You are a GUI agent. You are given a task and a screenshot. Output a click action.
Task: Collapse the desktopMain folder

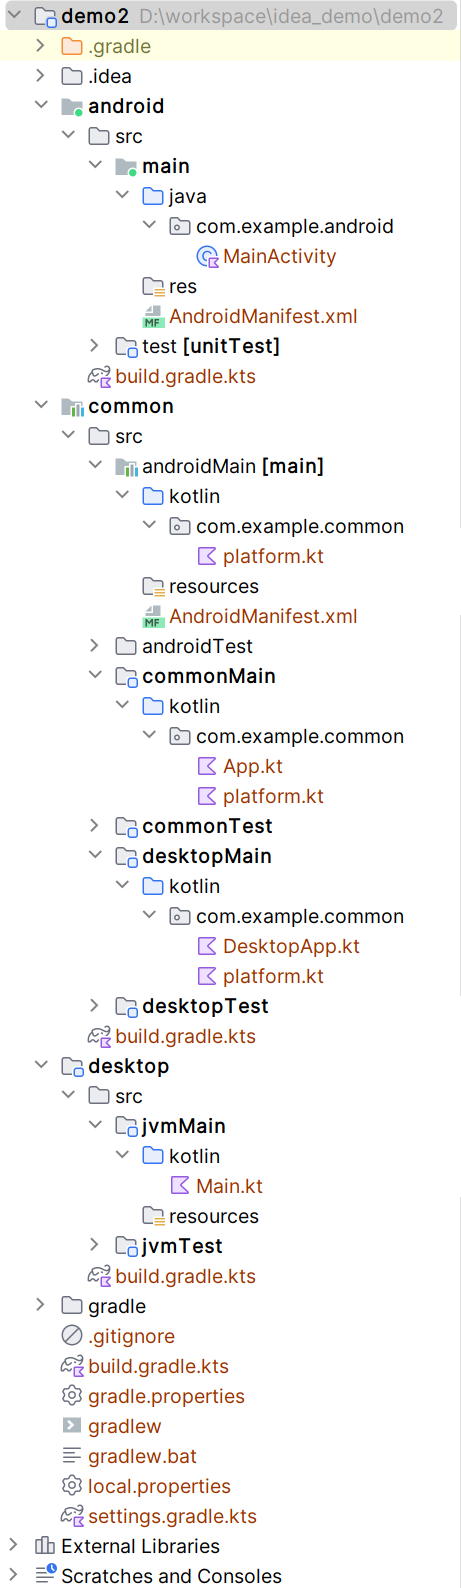[x=95, y=855]
